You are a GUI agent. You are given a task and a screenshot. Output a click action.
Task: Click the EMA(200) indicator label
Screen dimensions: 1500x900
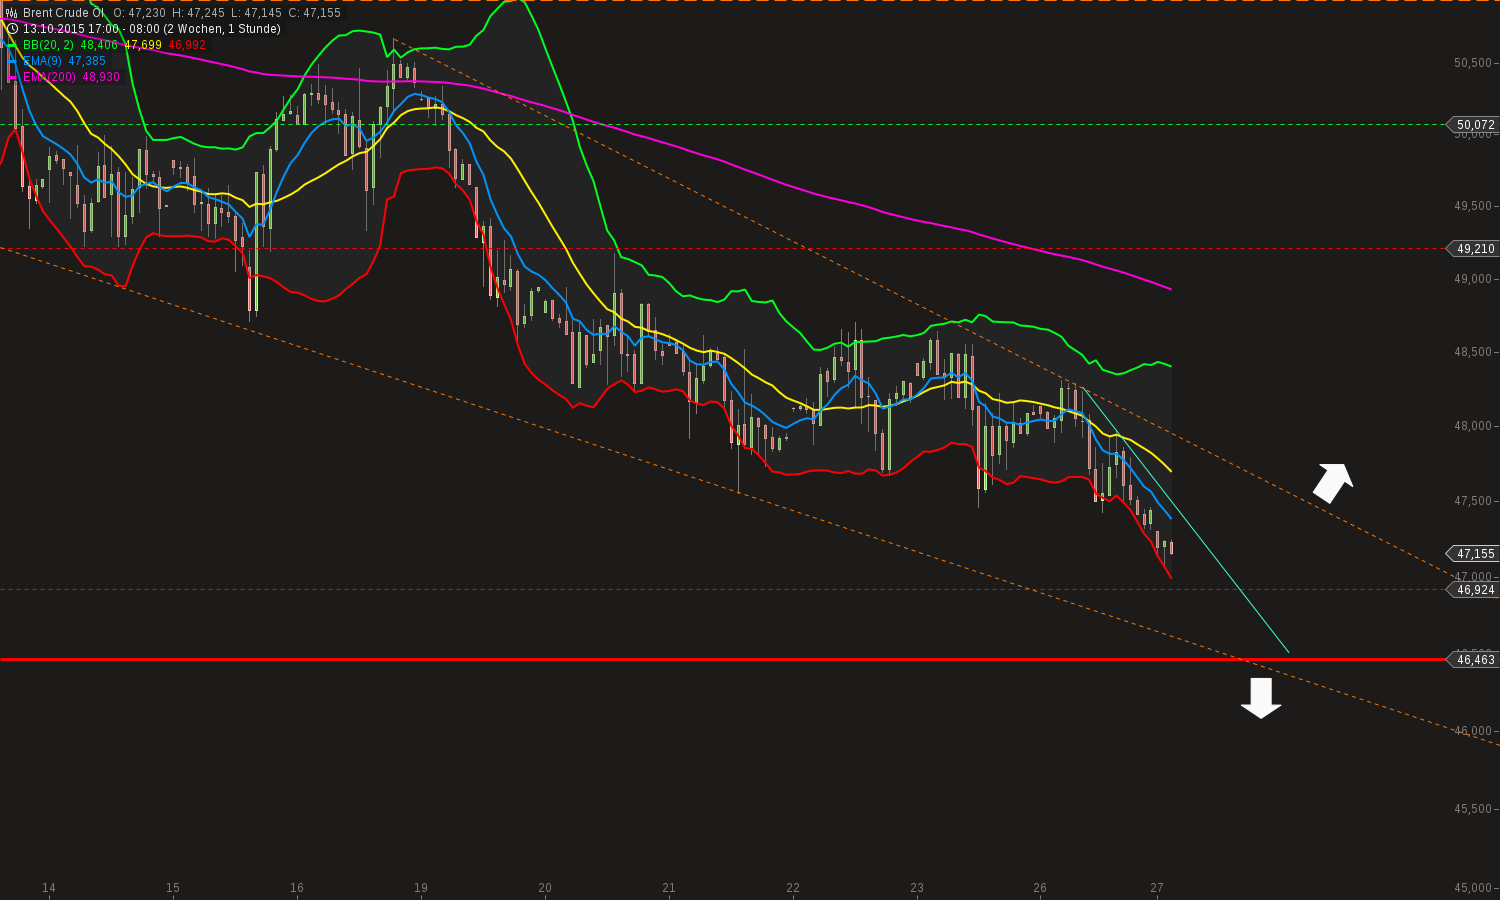point(50,77)
